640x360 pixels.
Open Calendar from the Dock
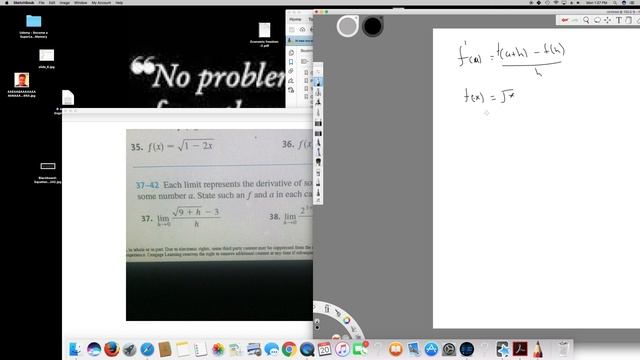coord(324,349)
